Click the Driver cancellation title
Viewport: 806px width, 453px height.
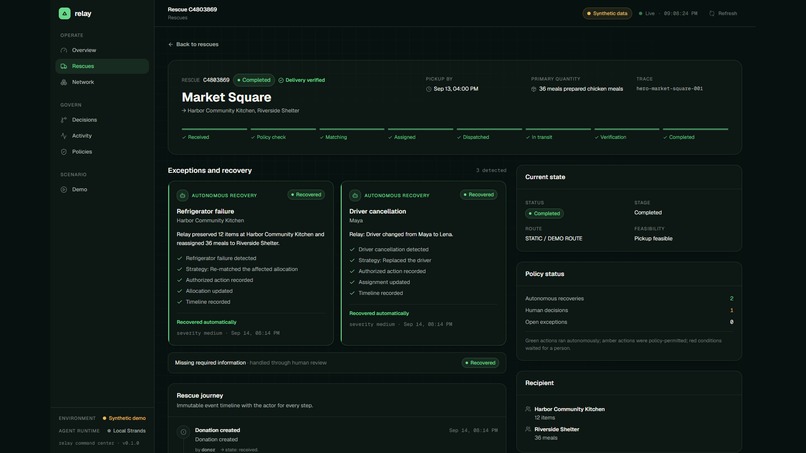coord(377,211)
